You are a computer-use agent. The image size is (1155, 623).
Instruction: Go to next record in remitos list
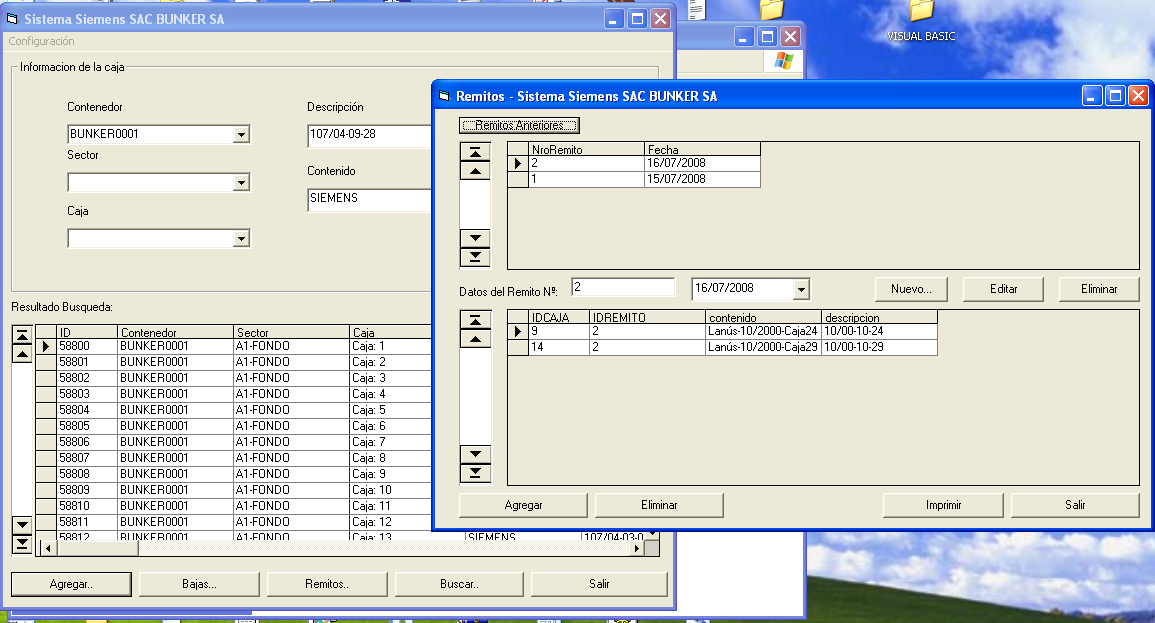coord(474,238)
